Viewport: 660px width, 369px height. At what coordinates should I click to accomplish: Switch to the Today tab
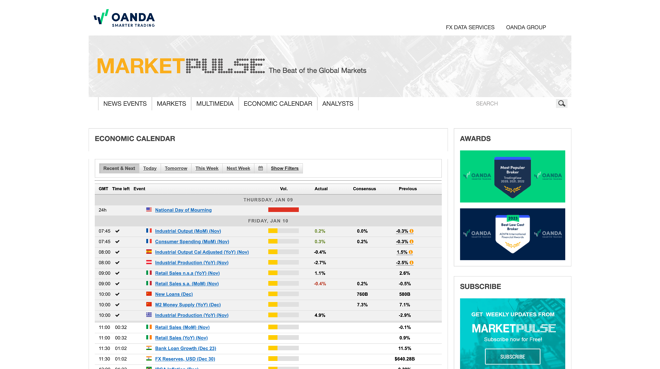click(149, 168)
